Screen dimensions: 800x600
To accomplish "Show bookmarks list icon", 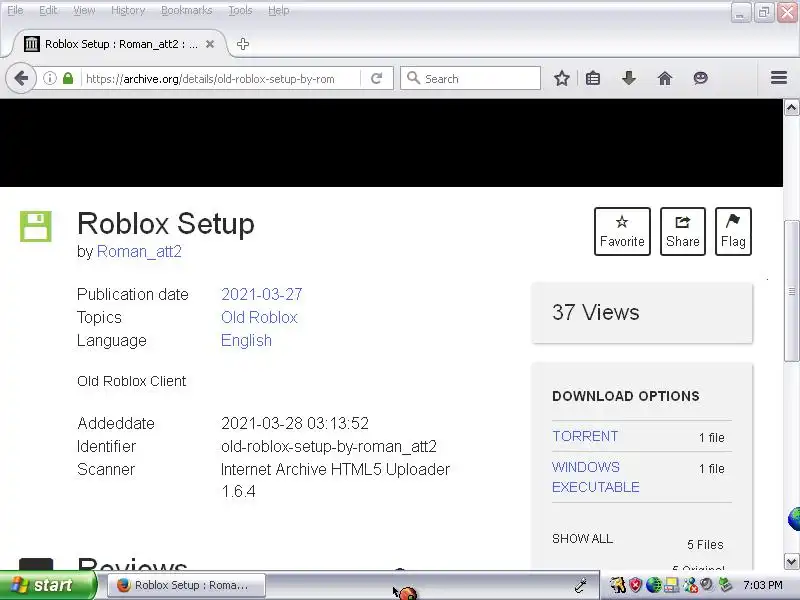I will pyautogui.click(x=593, y=79).
